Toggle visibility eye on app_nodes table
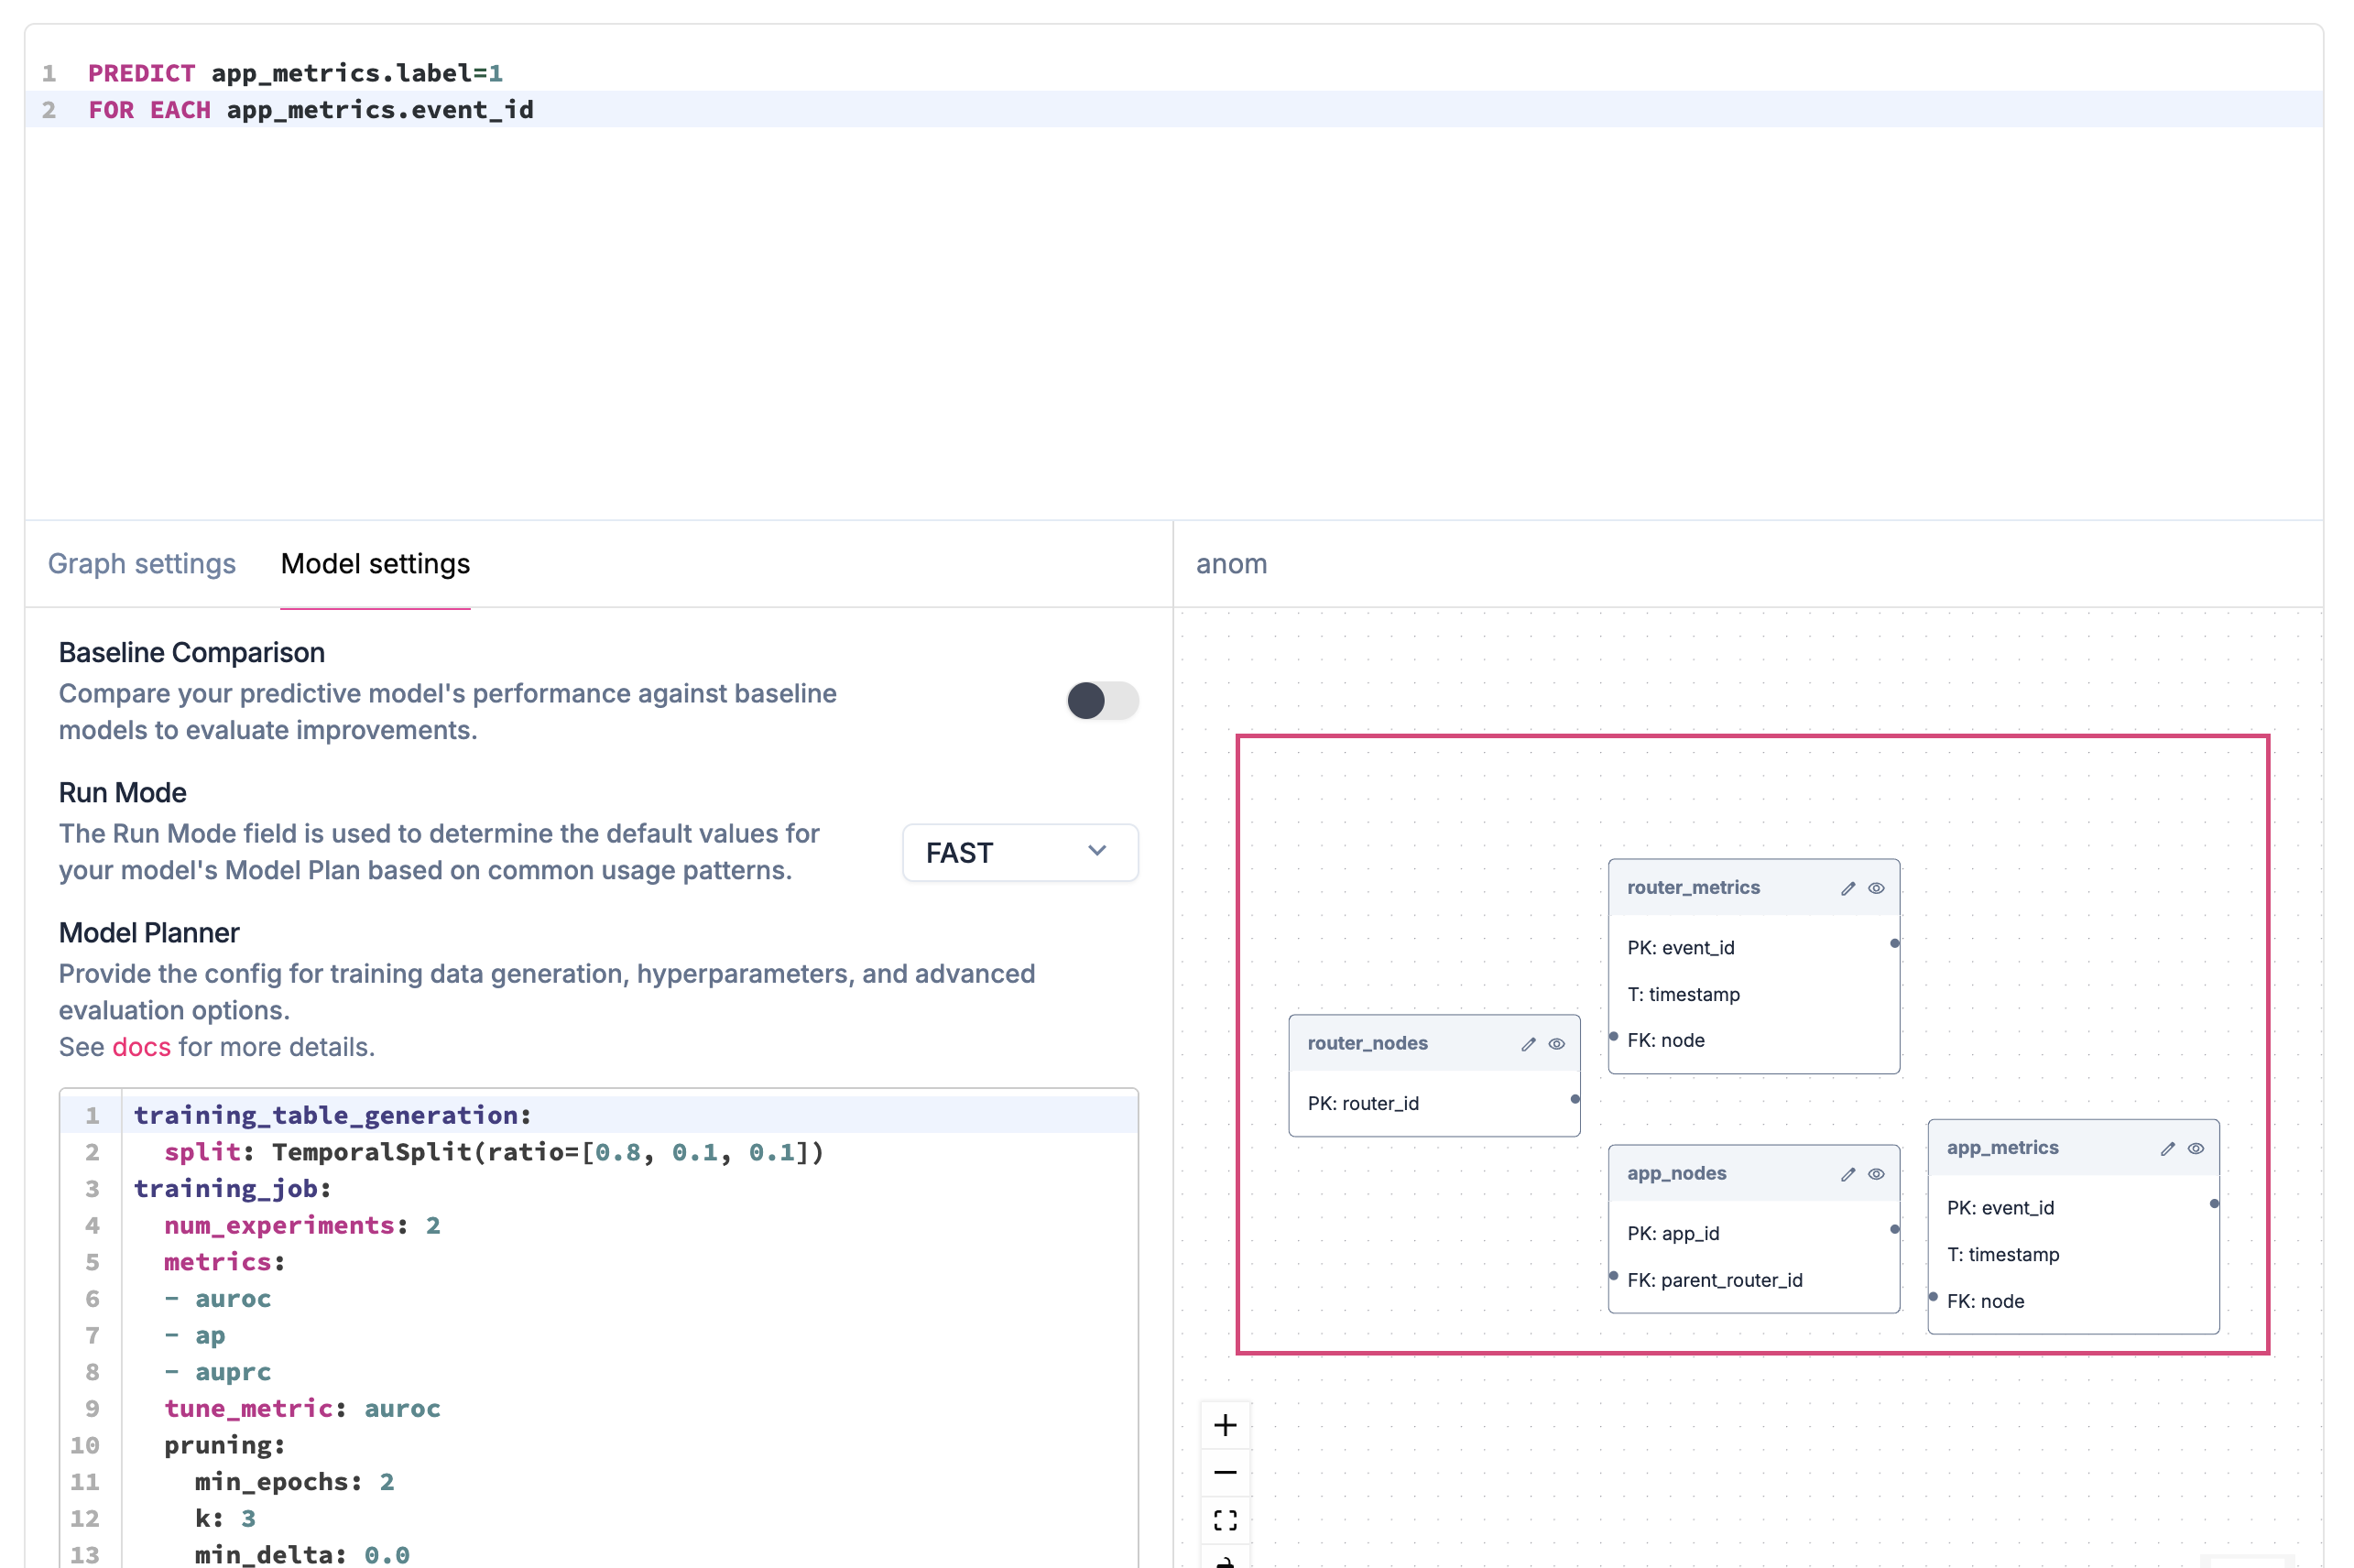The image size is (2354, 1568). tap(1876, 1174)
